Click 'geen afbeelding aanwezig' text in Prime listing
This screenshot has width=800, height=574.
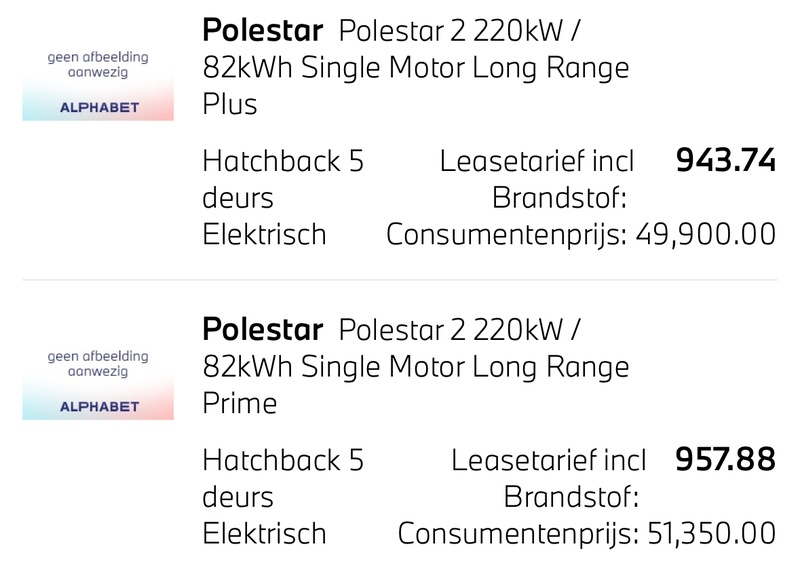tap(98, 363)
